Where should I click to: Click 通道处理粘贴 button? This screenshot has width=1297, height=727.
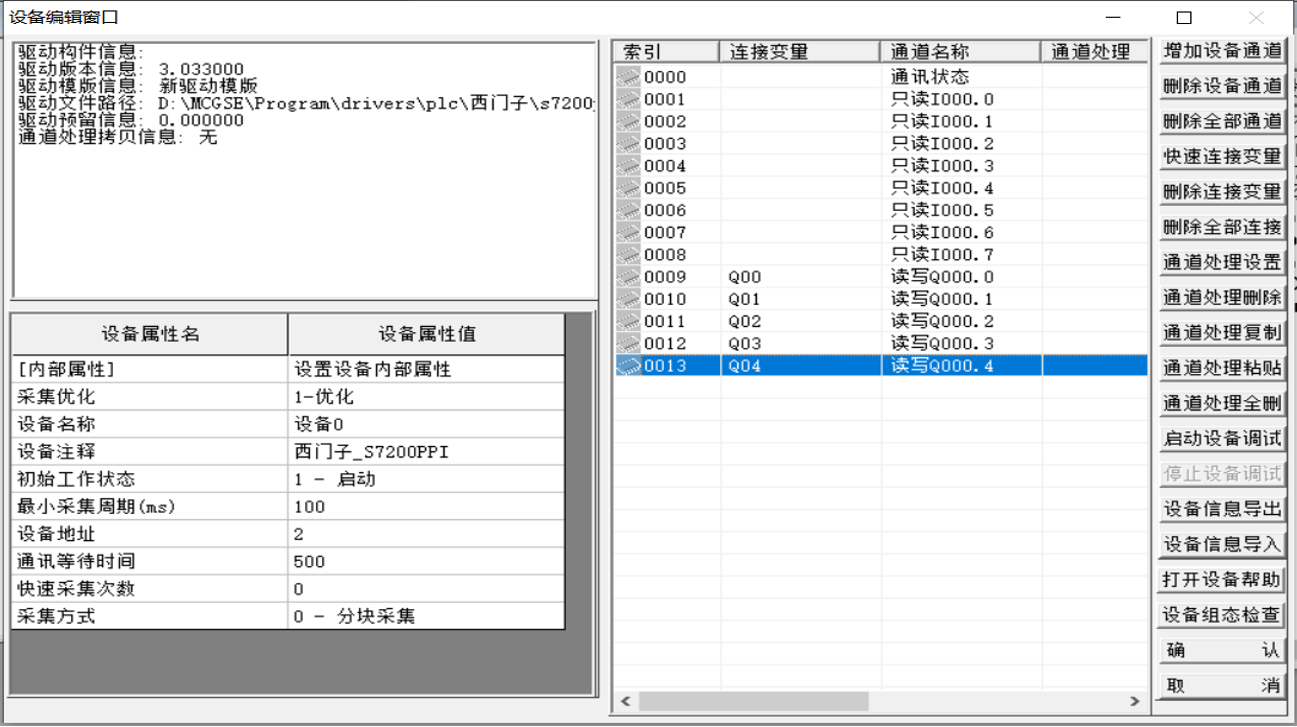1222,368
